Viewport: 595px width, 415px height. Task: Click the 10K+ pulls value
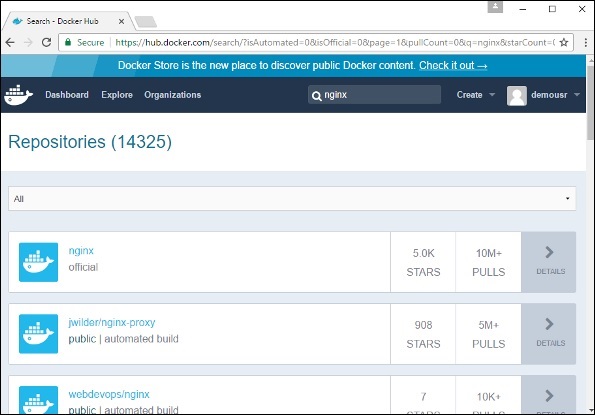click(x=489, y=397)
